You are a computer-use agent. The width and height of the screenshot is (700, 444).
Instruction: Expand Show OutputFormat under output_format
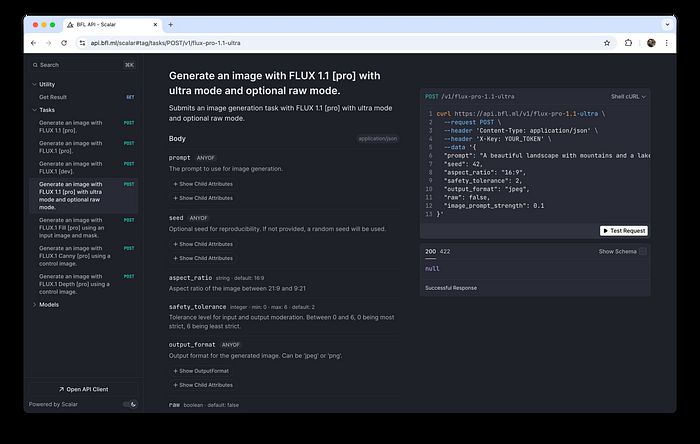[203, 371]
